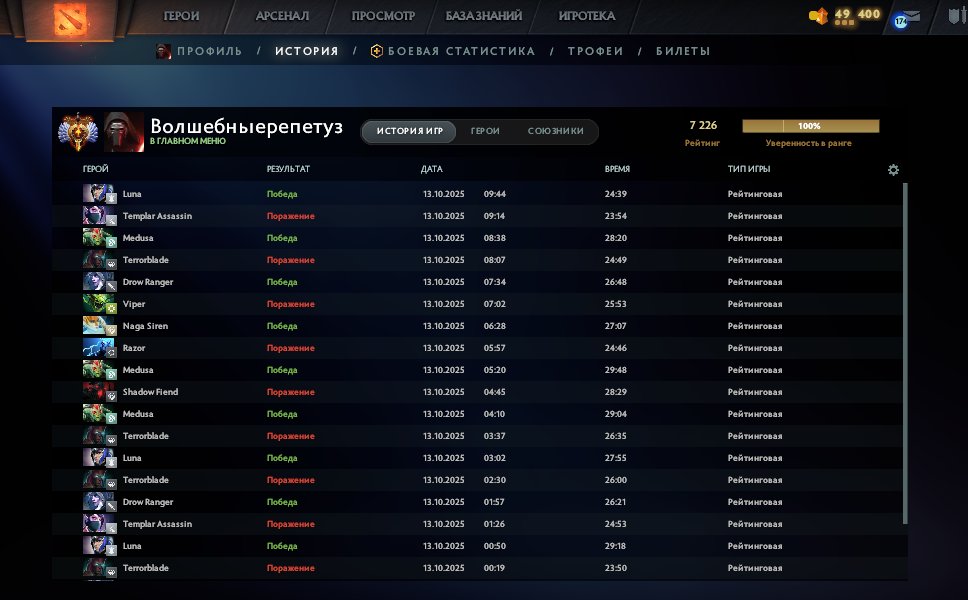Screen dimensions: 968x600
Task: Sort matches by the Результат column header
Action: [288, 170]
